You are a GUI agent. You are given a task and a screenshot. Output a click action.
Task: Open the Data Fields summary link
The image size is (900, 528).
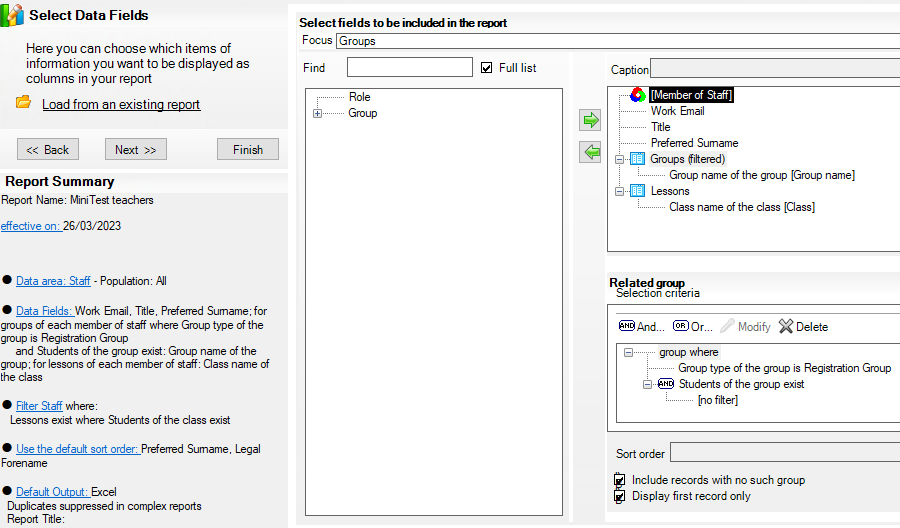click(x=44, y=310)
